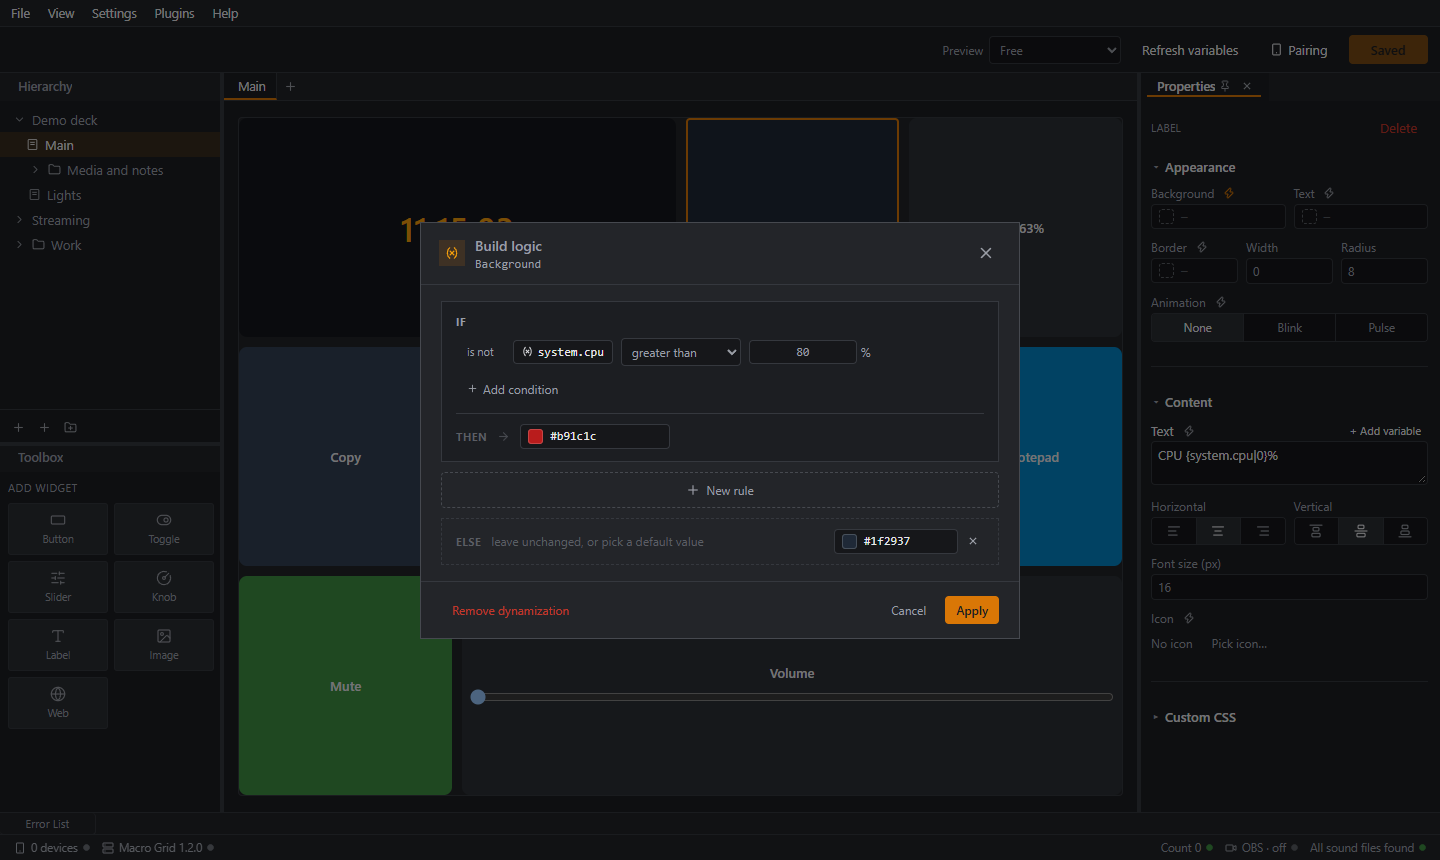
Task: Set animation to Pulse
Action: pos(1381,328)
